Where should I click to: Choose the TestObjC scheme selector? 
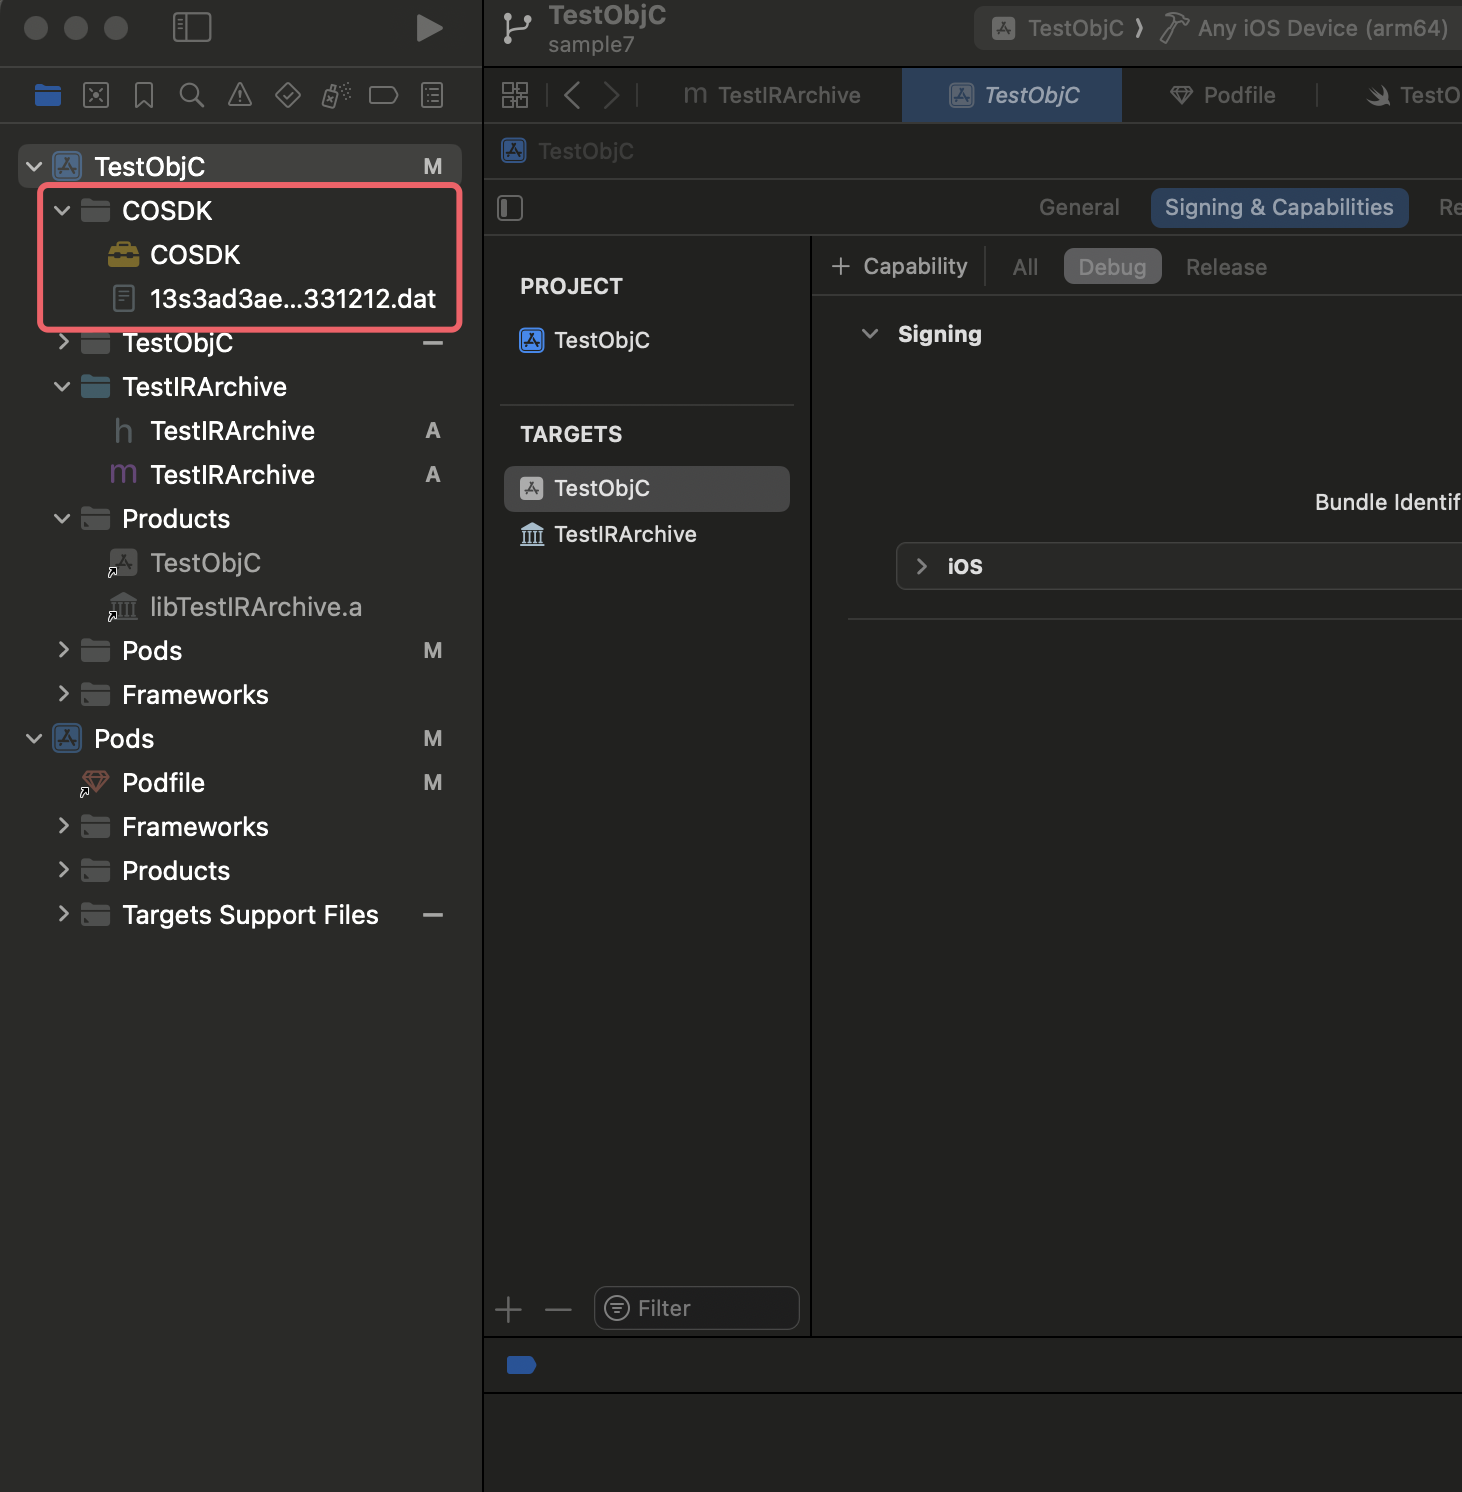(x=1058, y=28)
